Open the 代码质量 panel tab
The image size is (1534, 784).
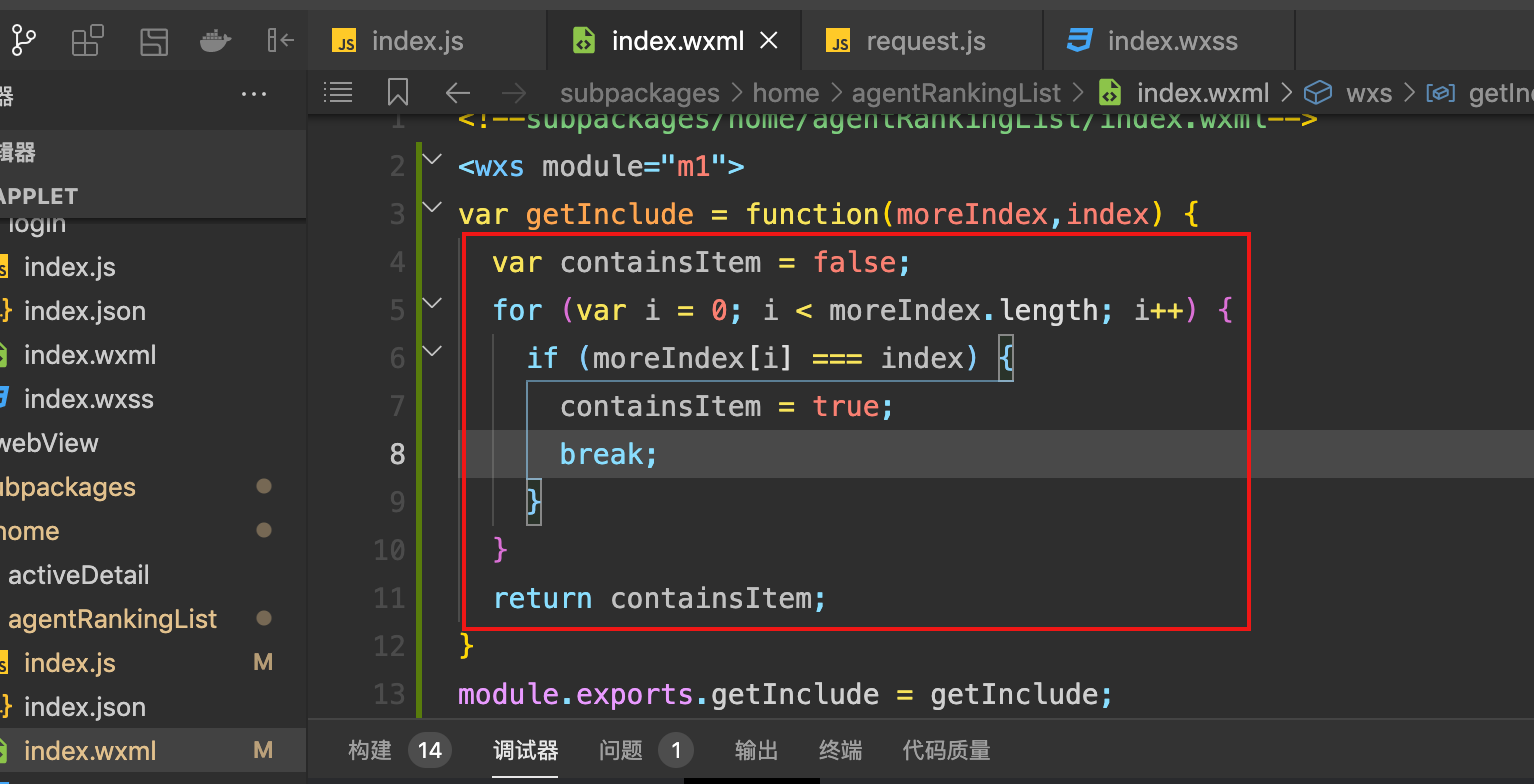(x=946, y=750)
